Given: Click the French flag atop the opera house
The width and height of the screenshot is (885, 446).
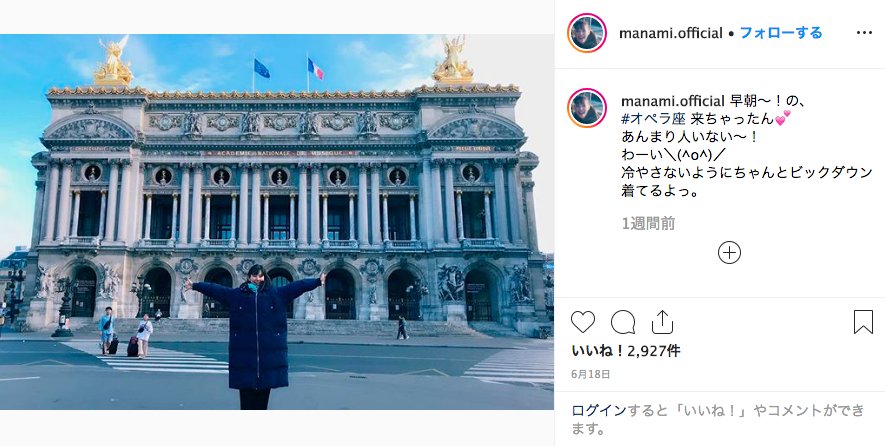Looking at the screenshot, I should click(x=315, y=69).
